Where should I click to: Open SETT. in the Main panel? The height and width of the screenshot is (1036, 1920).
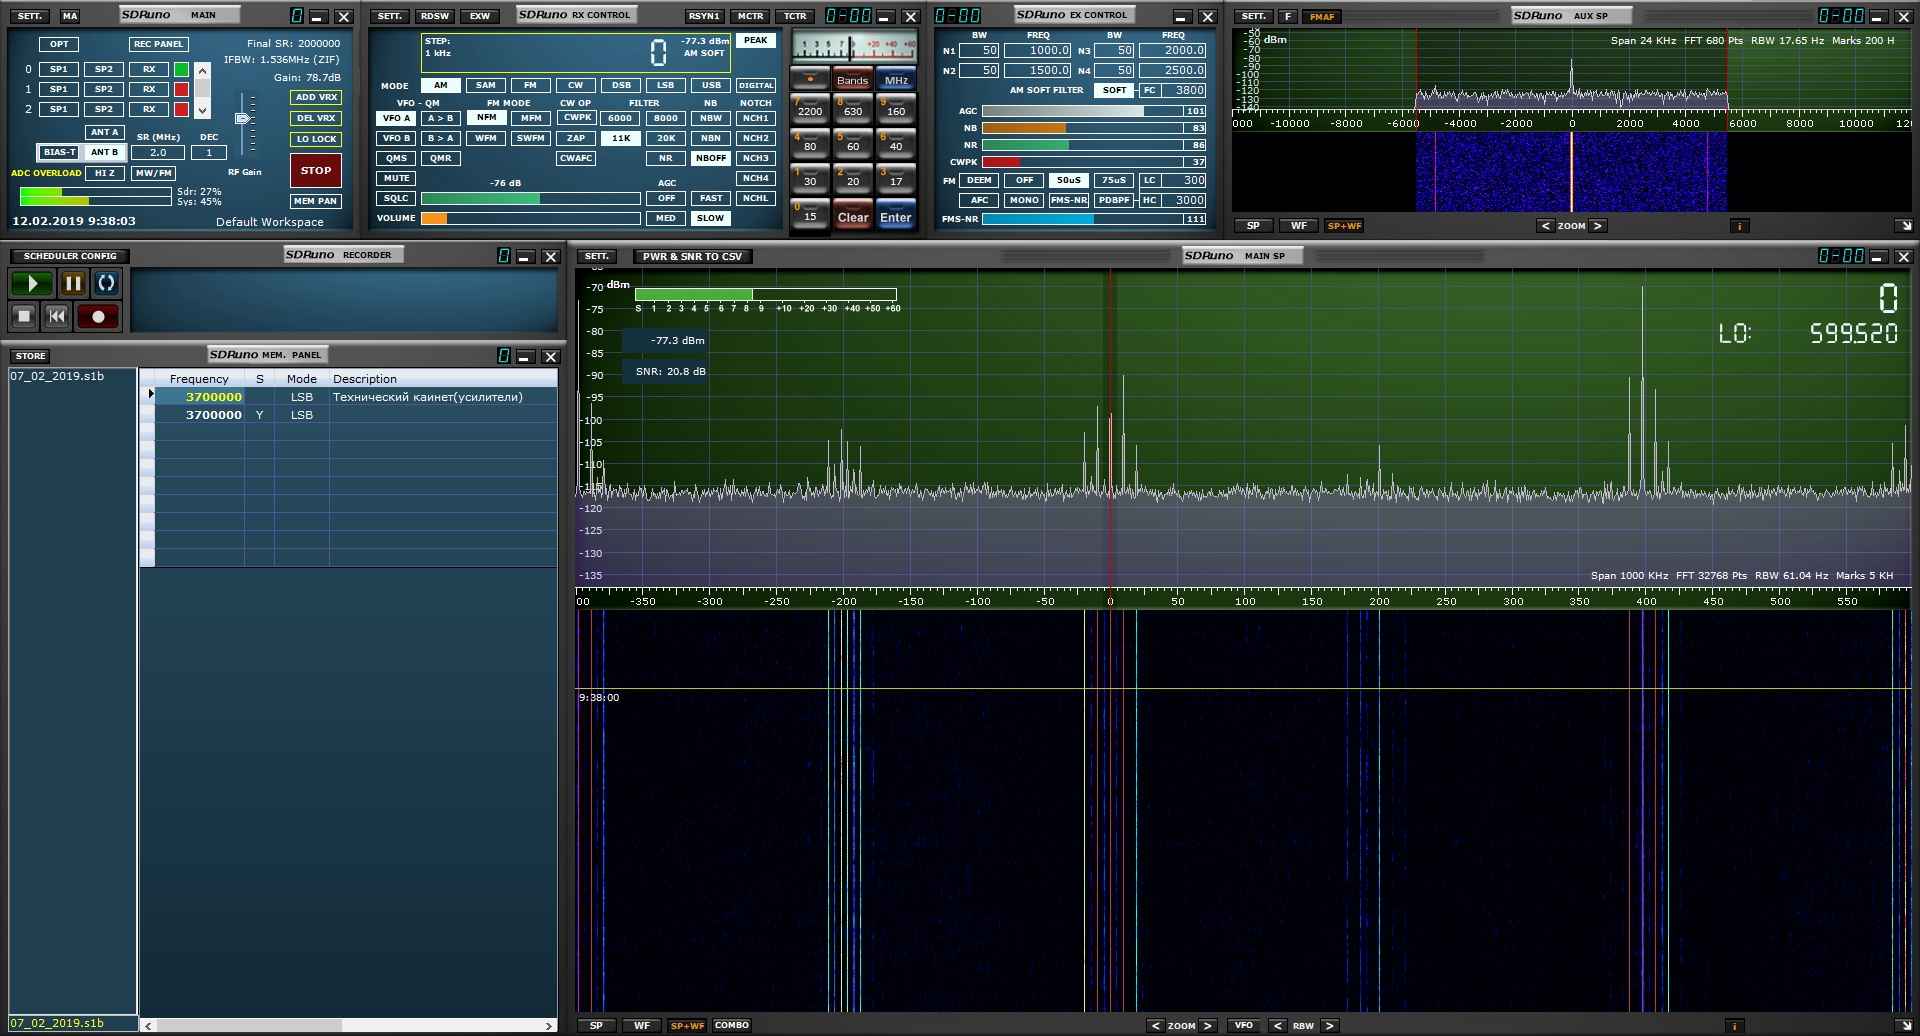pos(30,16)
